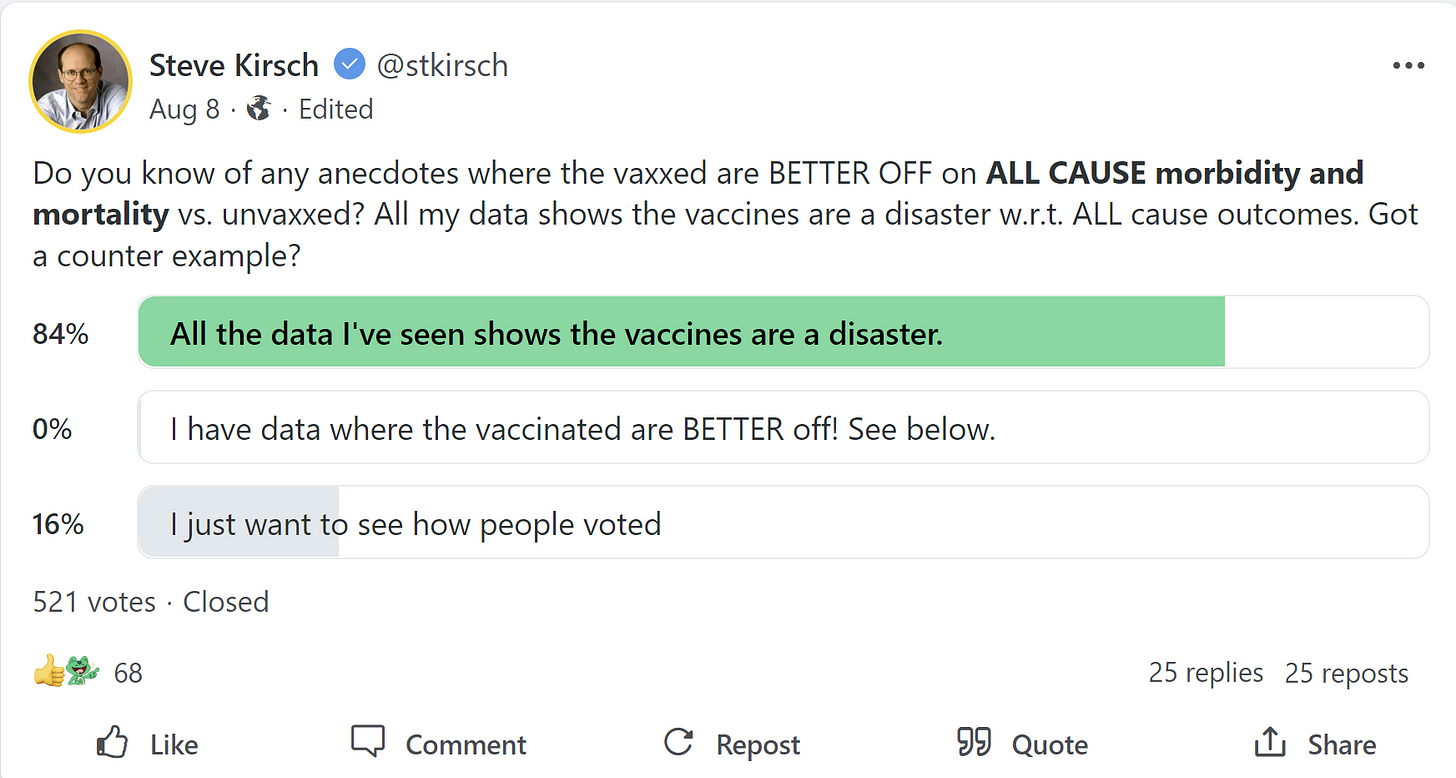Click the Aug 8 post timestamp

[184, 108]
